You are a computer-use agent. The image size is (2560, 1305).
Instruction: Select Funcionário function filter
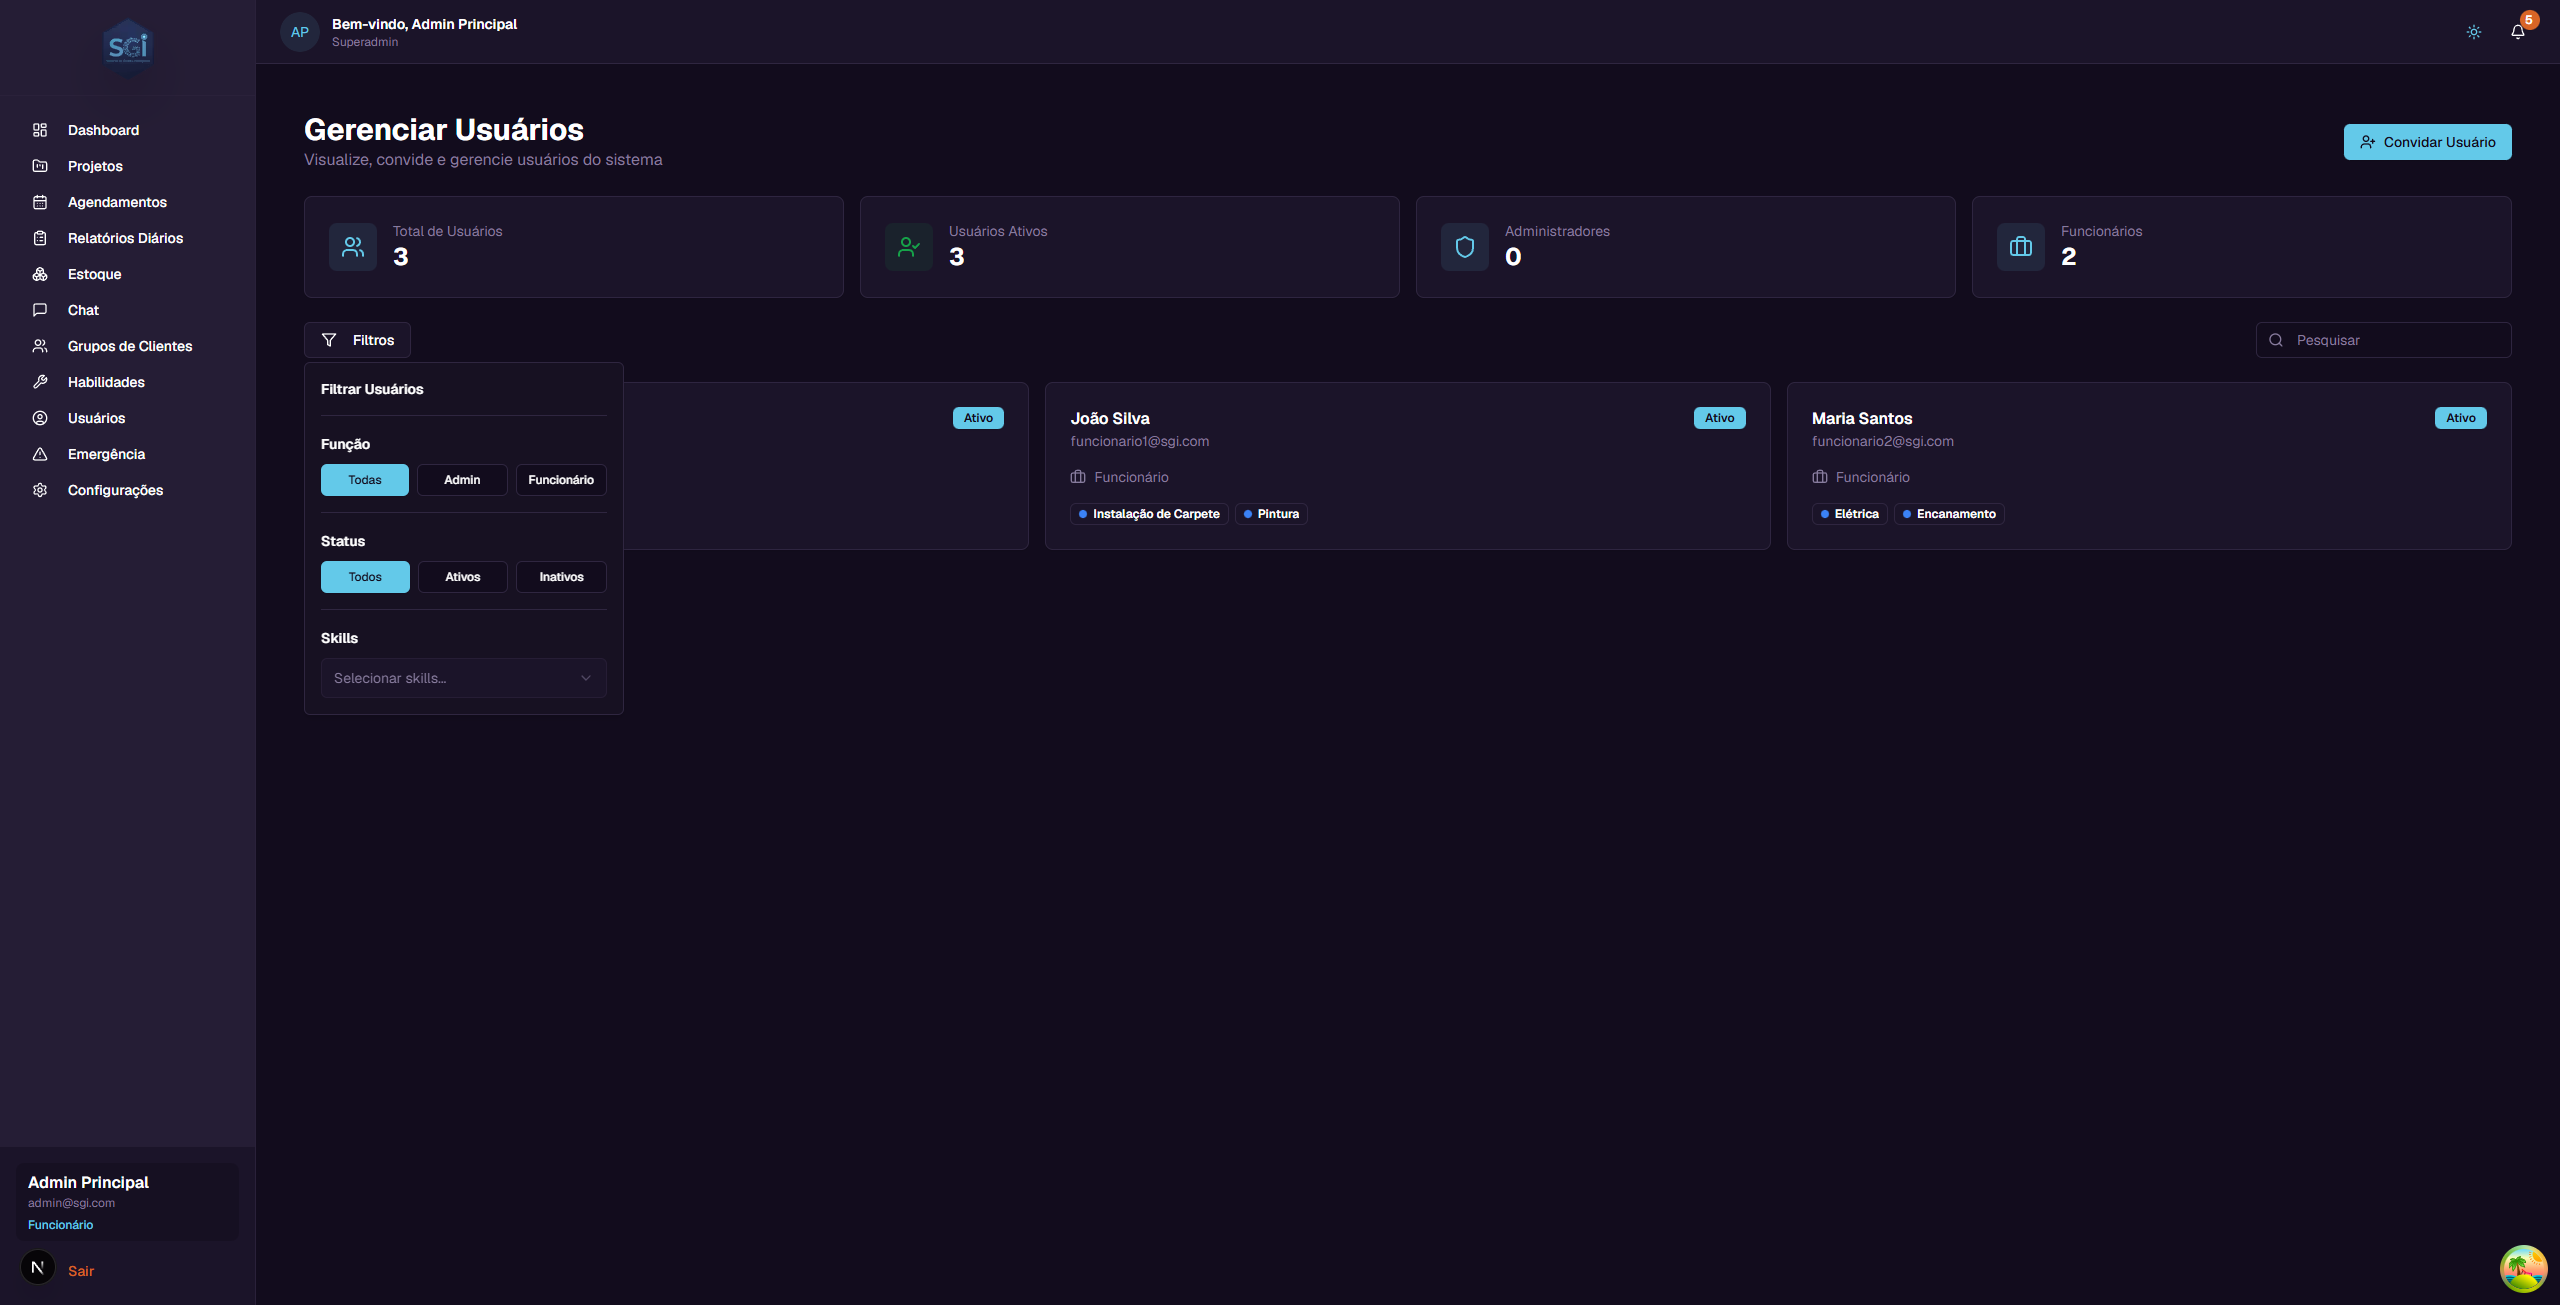click(x=561, y=480)
